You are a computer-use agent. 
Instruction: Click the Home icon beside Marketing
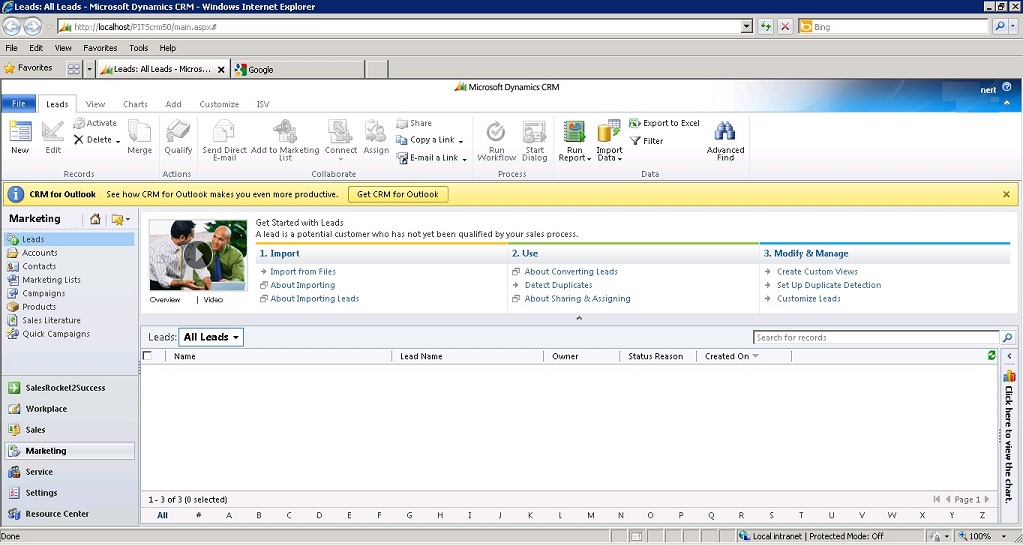[x=95, y=219]
